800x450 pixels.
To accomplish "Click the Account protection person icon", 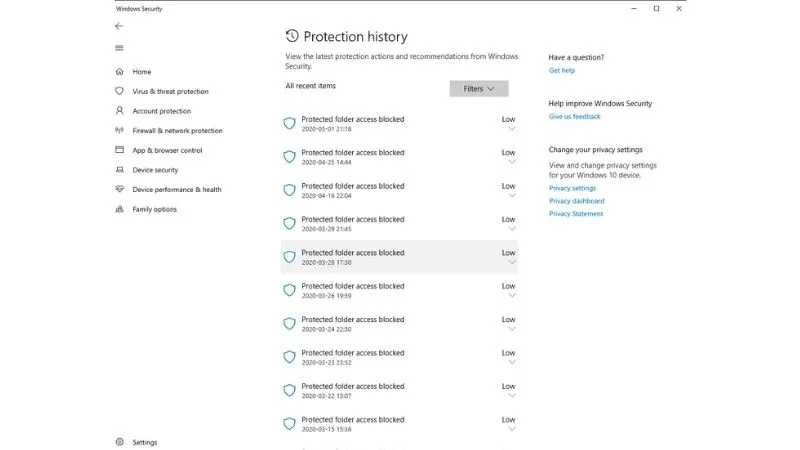I will click(x=119, y=110).
